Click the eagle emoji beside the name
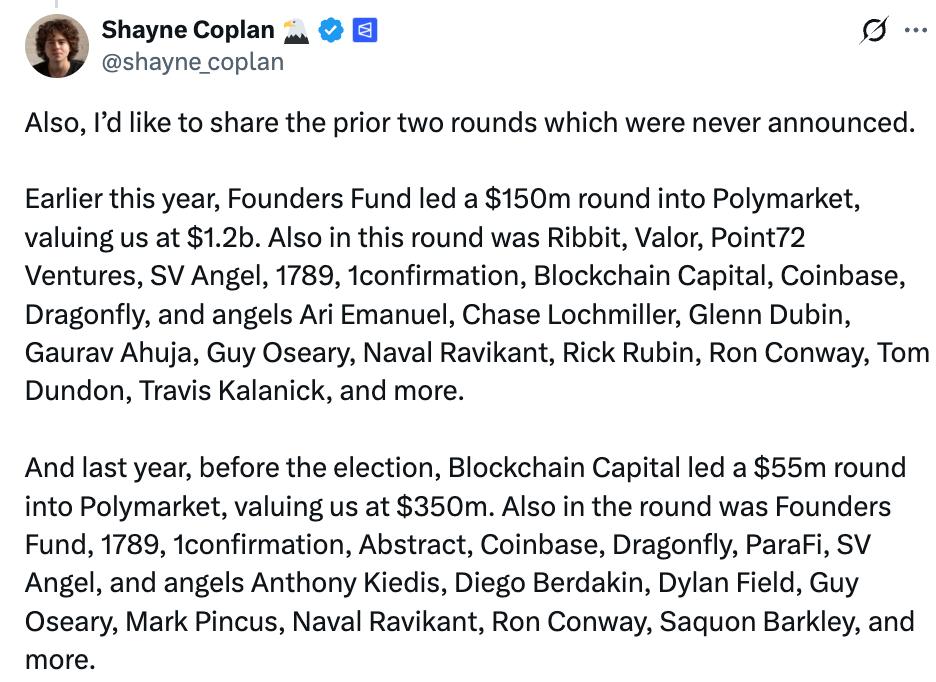936x682 pixels. point(297,31)
